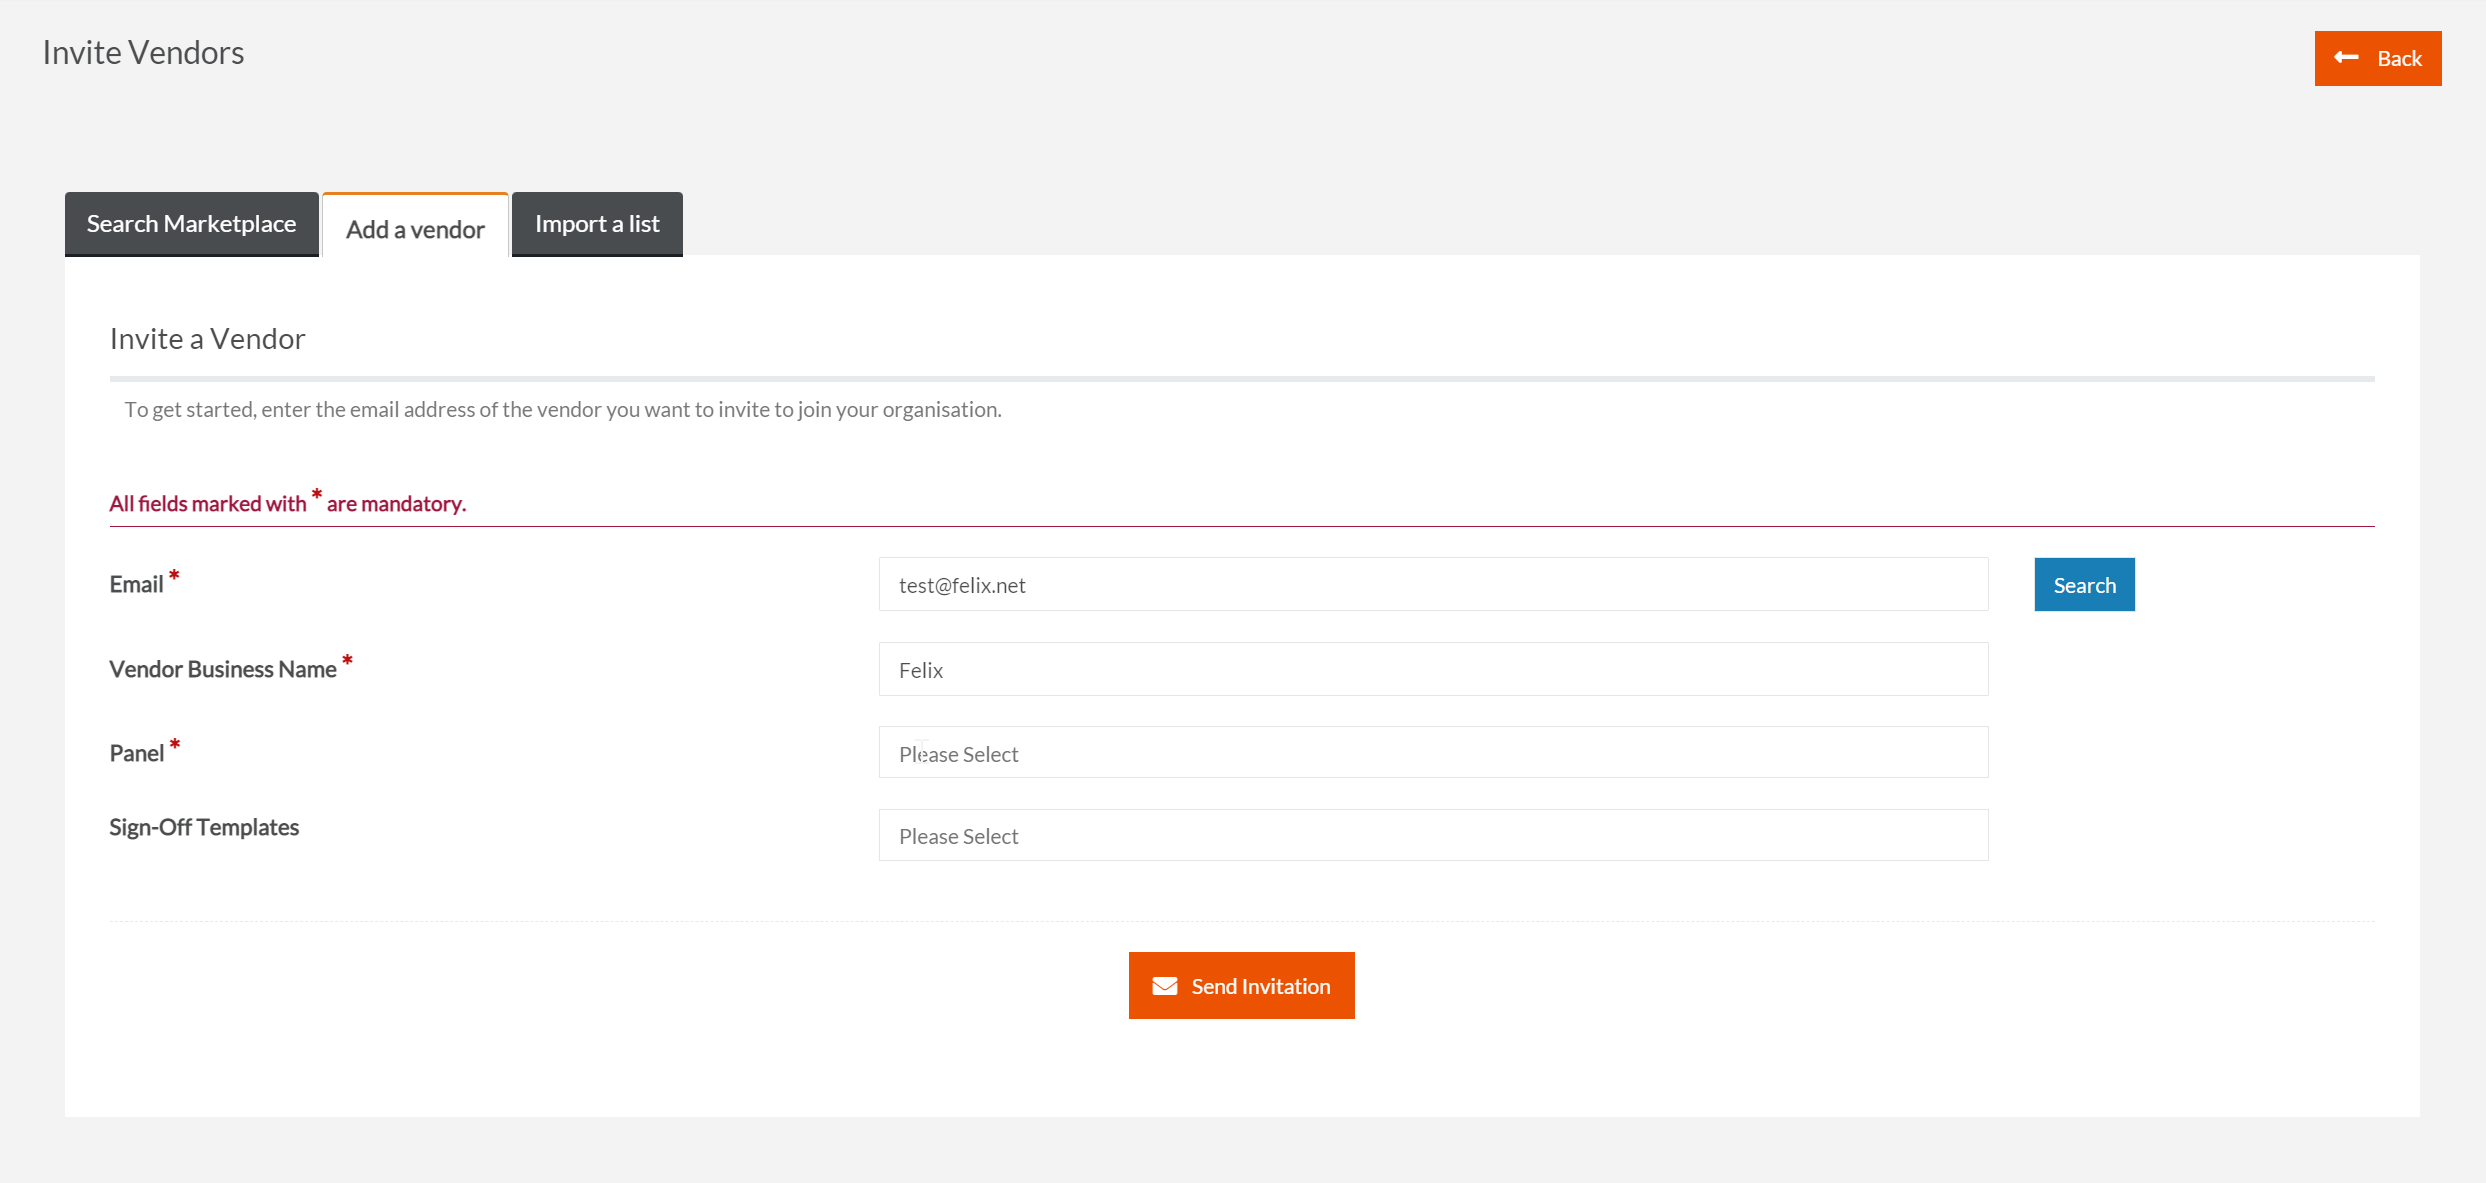The width and height of the screenshot is (2486, 1183).
Task: Click the Vendor Business Name label
Action: click(222, 670)
